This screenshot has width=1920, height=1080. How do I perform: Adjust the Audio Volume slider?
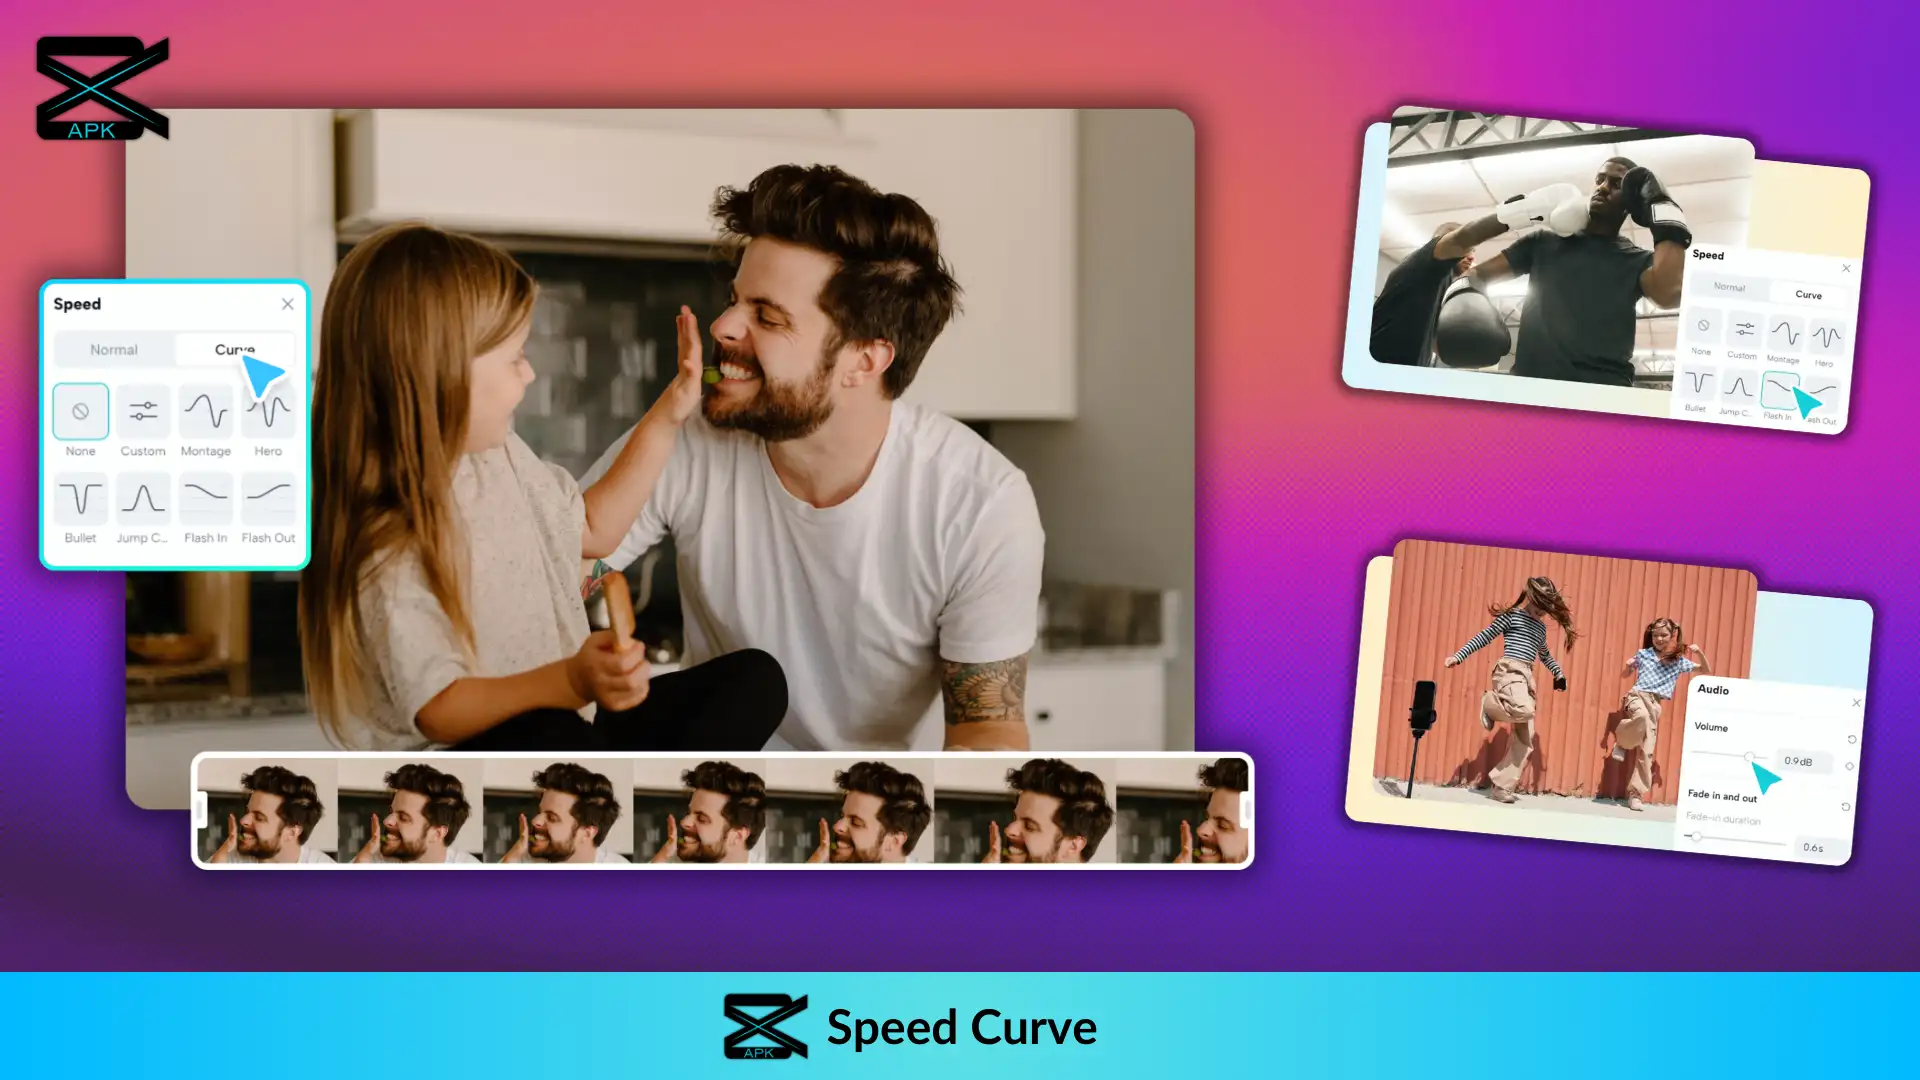pyautogui.click(x=1749, y=760)
